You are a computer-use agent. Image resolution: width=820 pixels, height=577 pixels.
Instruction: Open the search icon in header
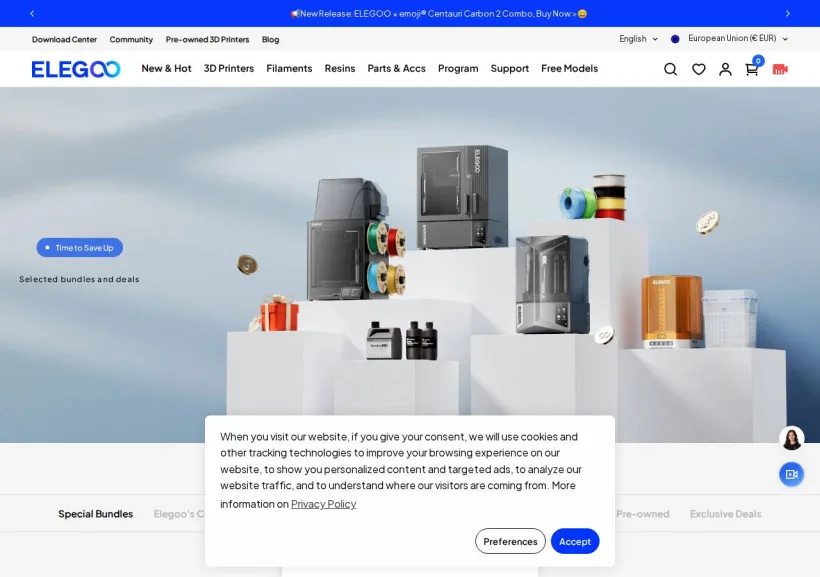670,69
